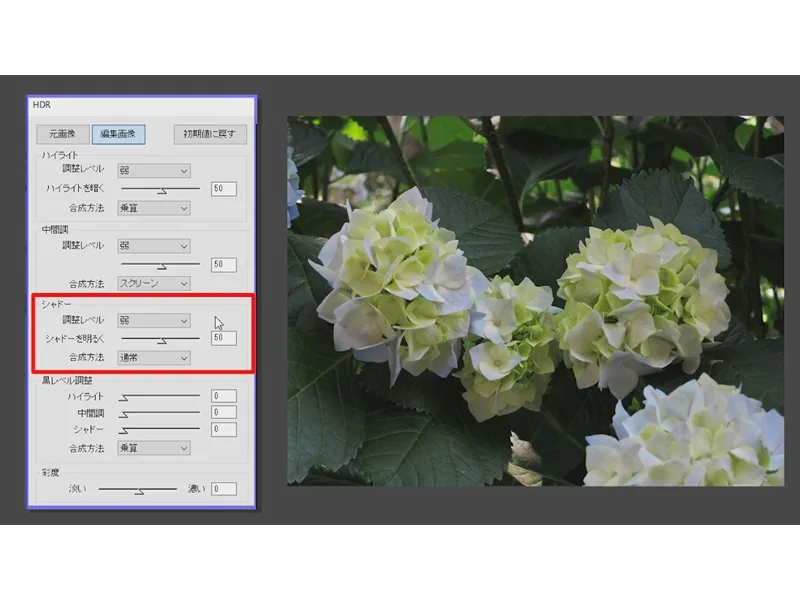Select the 編集画像 (edited image) view button
The width and height of the screenshot is (800, 600).
point(119,133)
